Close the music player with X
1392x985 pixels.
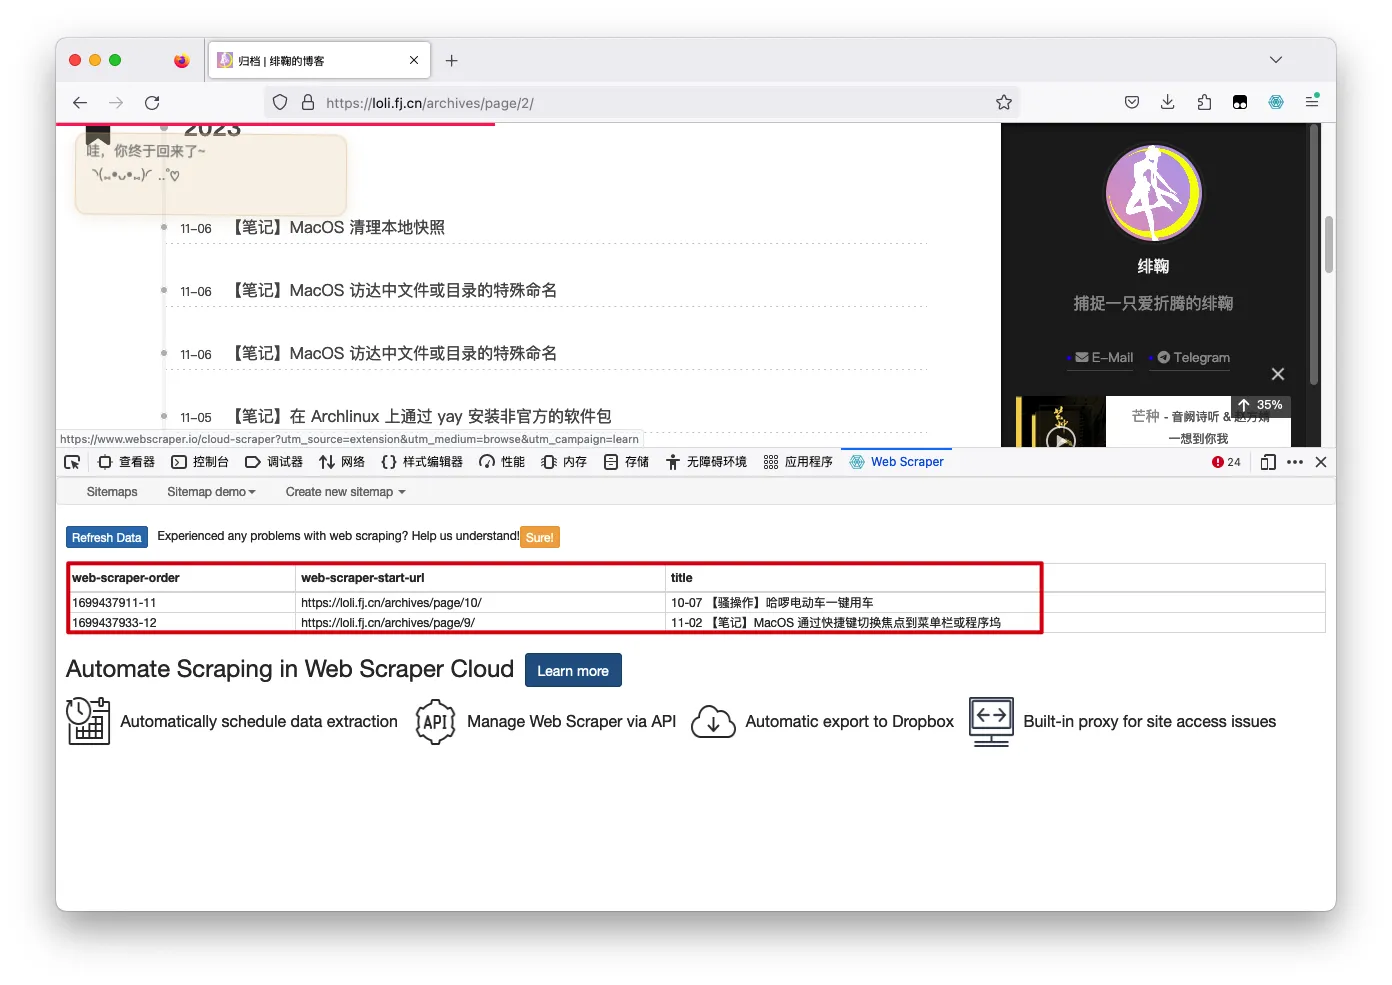tap(1278, 374)
